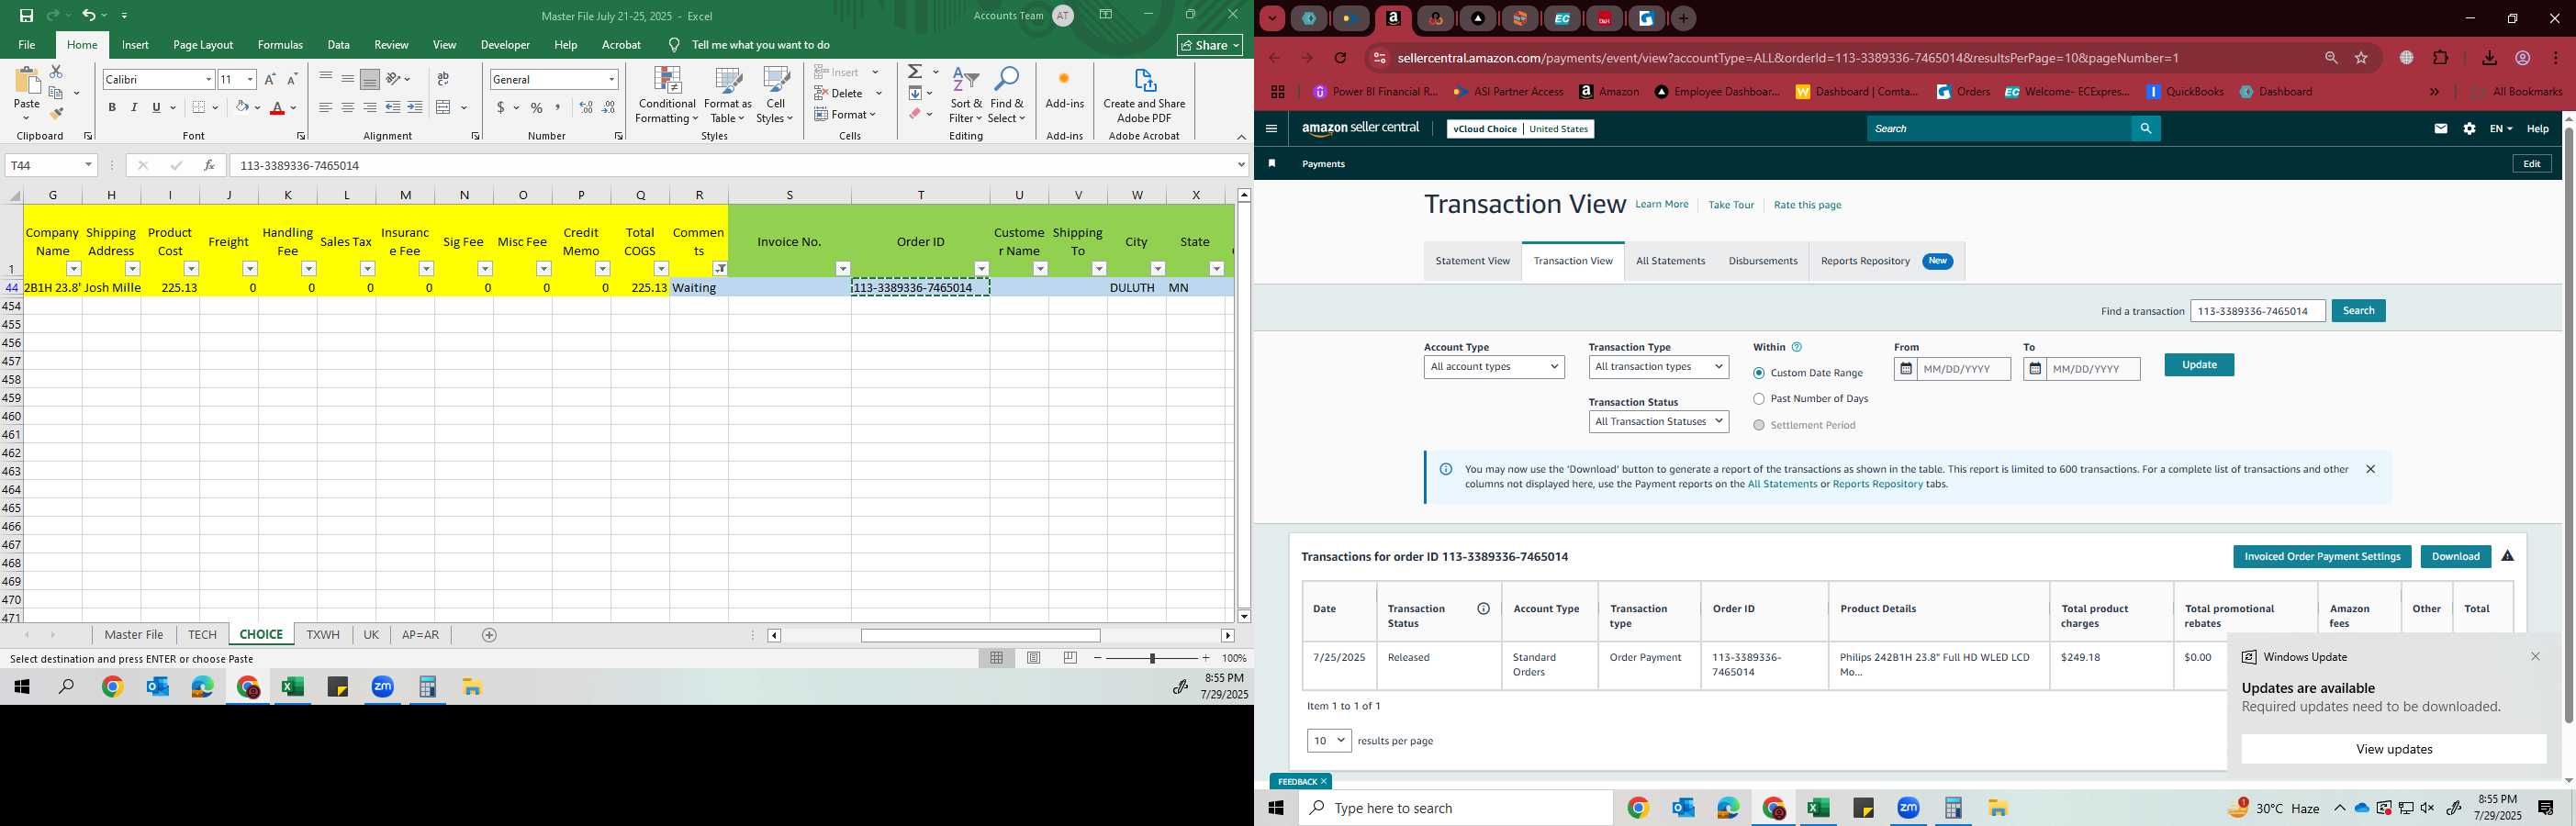Click the Merge & Center icon
2576x826 pixels.
pos(444,107)
